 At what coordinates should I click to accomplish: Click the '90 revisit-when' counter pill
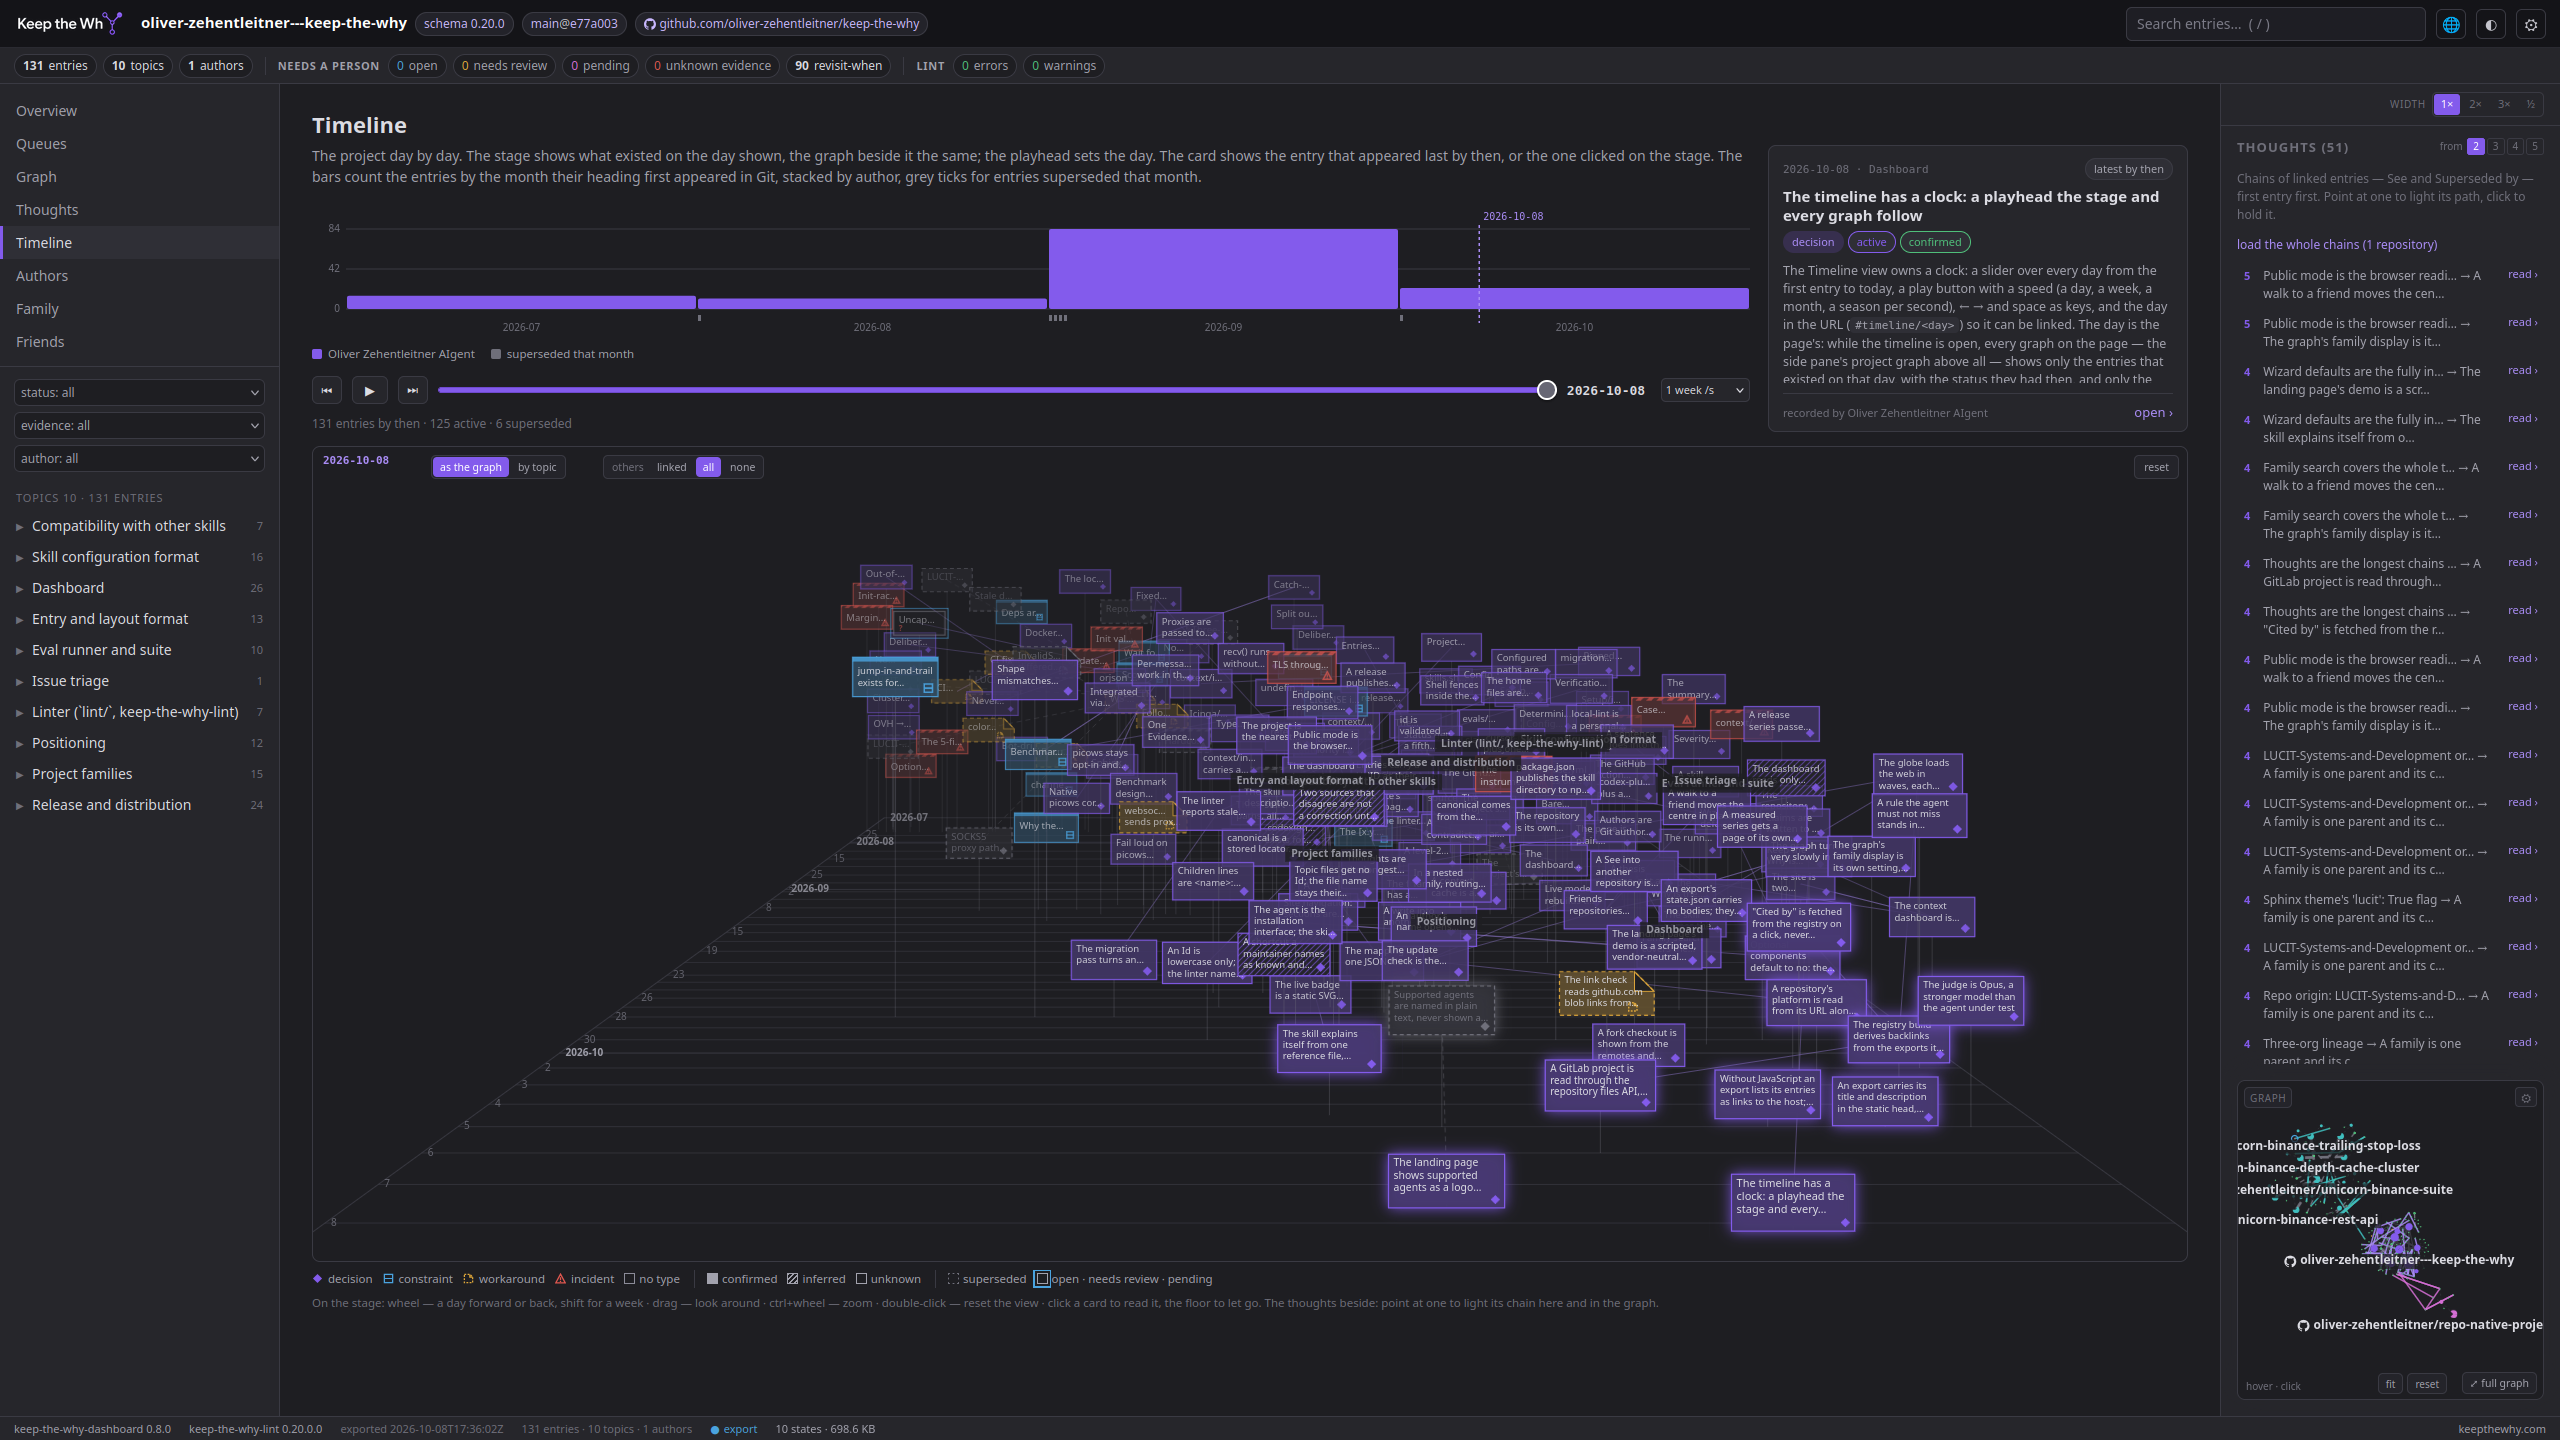click(x=838, y=66)
